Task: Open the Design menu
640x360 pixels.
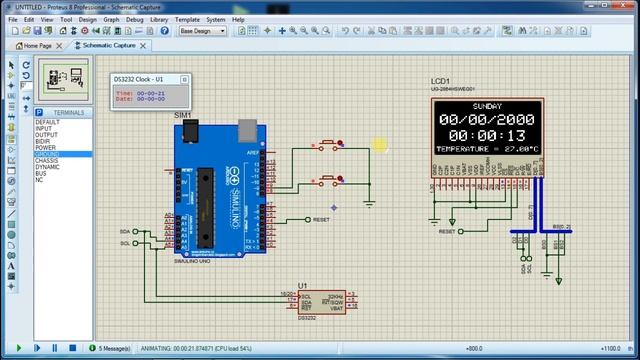Action: 88,20
